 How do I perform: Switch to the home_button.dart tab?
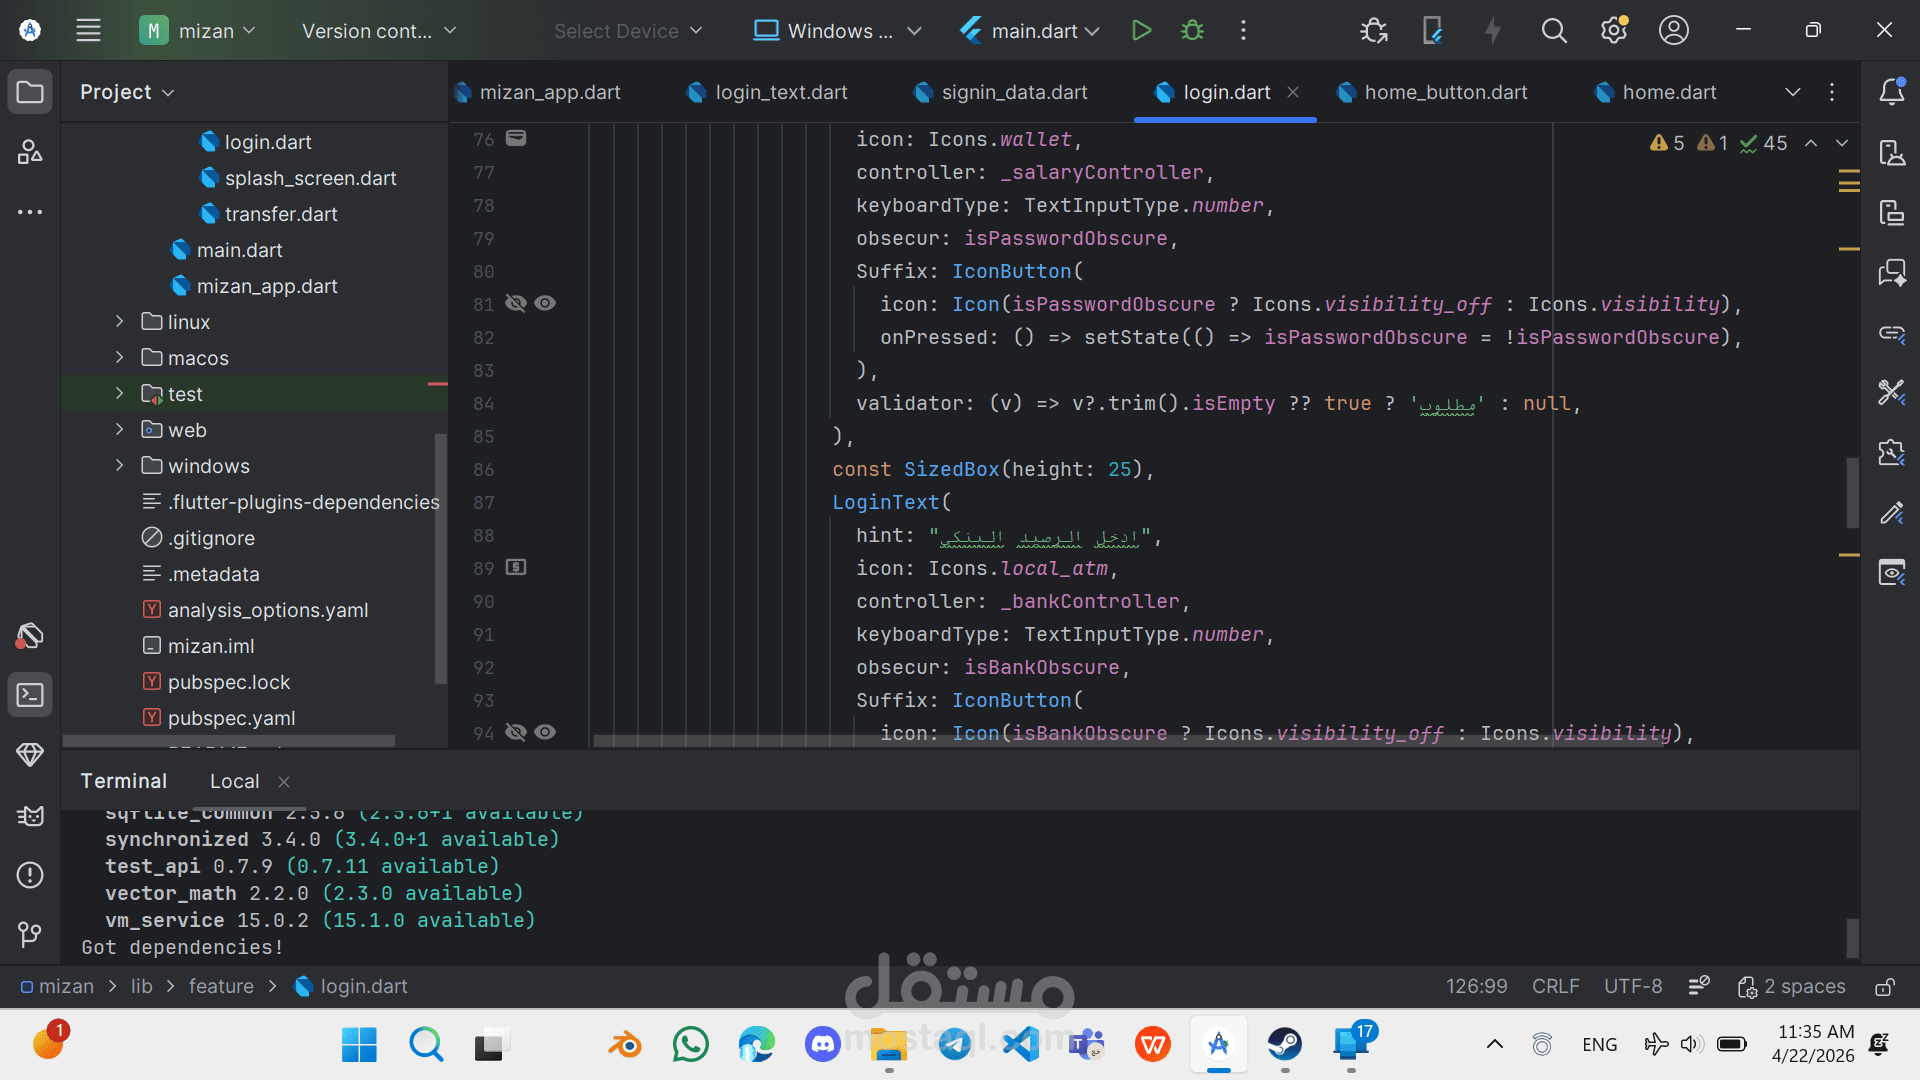tap(1445, 92)
